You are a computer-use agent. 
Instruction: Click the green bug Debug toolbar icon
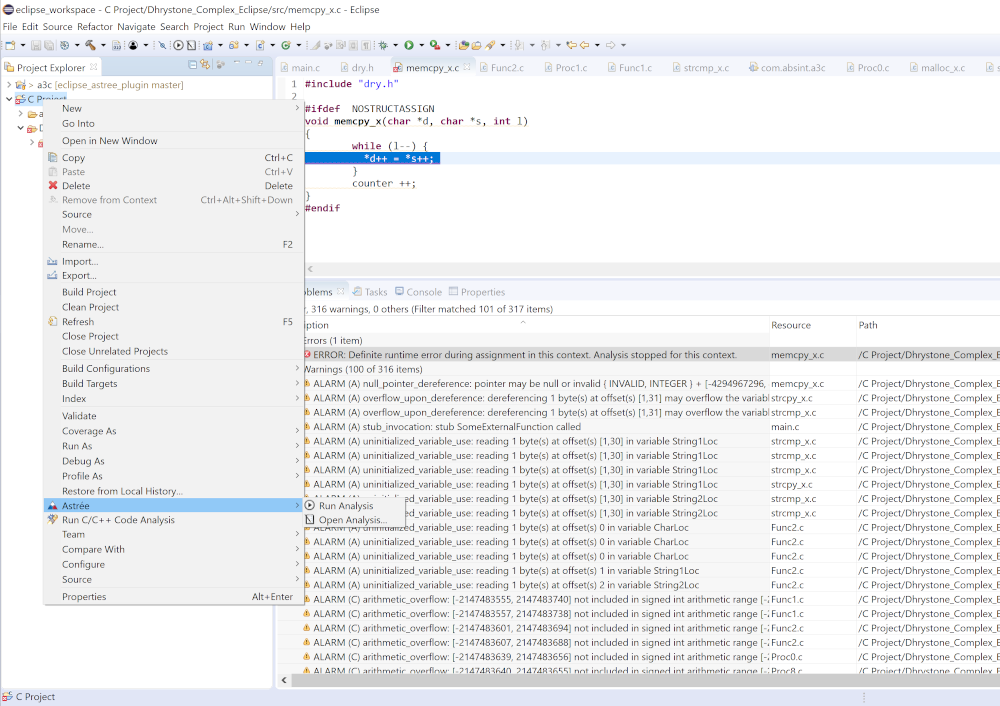[383, 45]
